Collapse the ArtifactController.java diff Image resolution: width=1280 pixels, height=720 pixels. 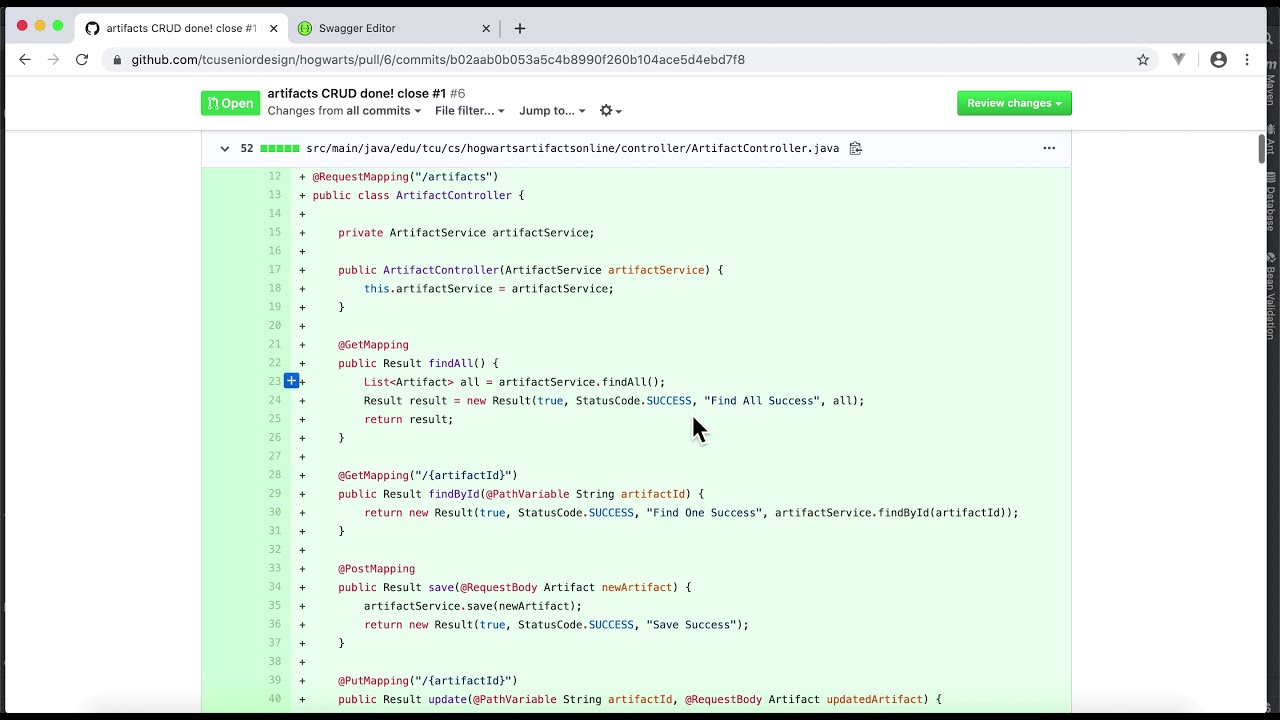224,148
